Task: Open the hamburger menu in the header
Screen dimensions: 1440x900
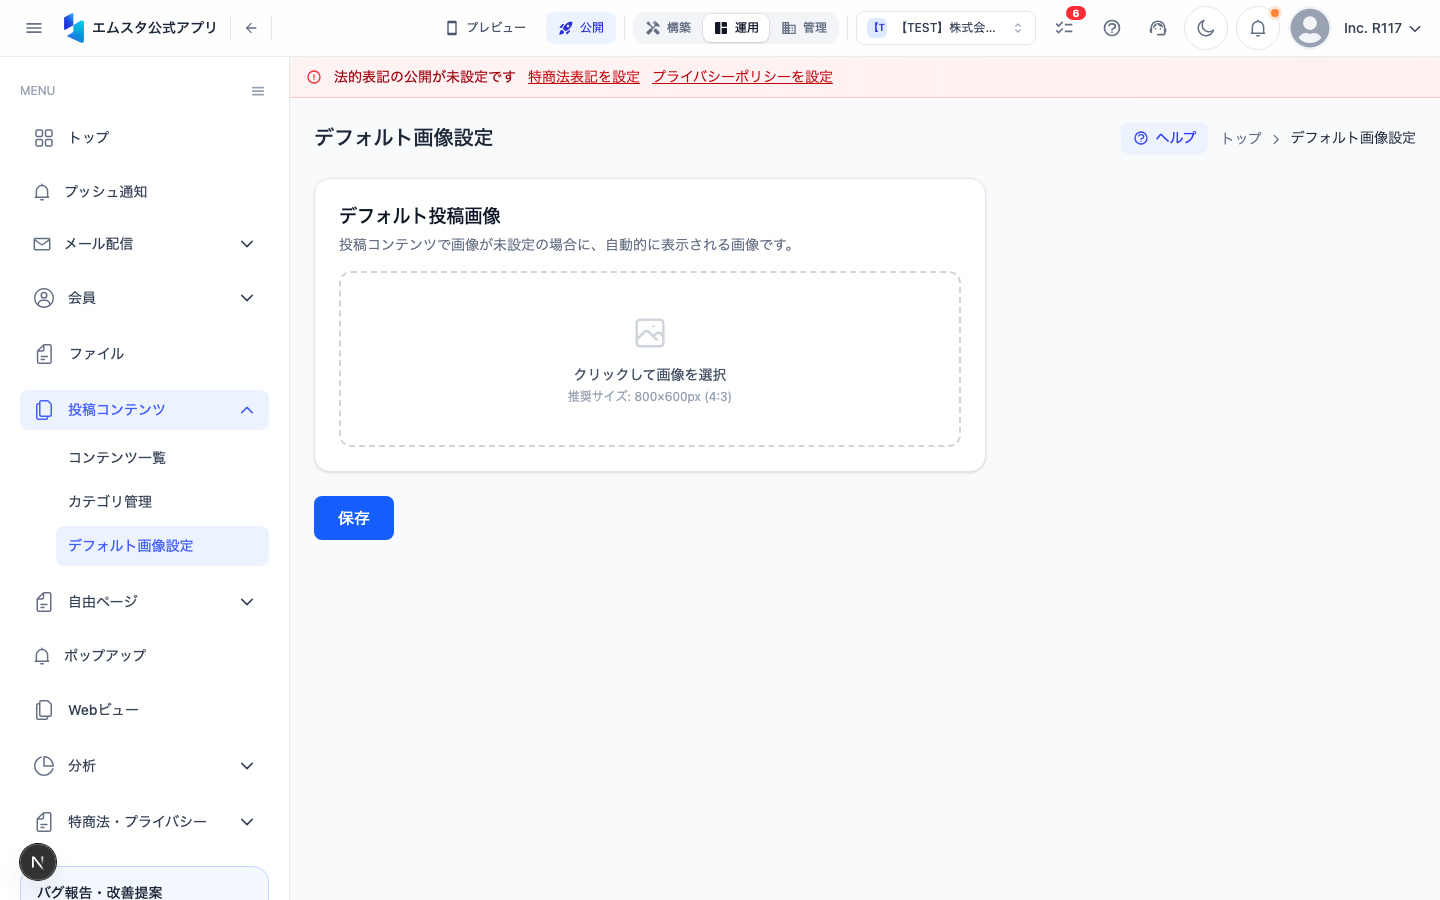Action: tap(34, 28)
